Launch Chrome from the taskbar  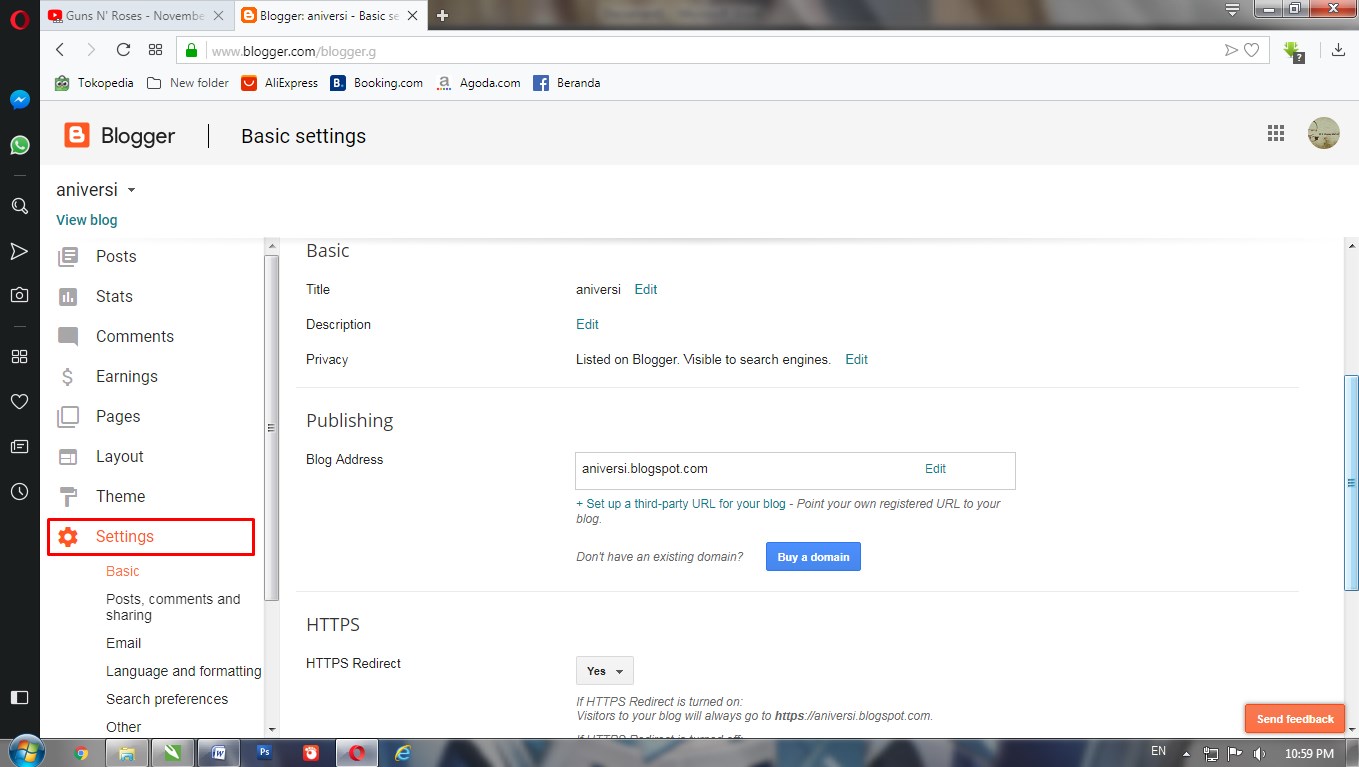click(x=82, y=753)
